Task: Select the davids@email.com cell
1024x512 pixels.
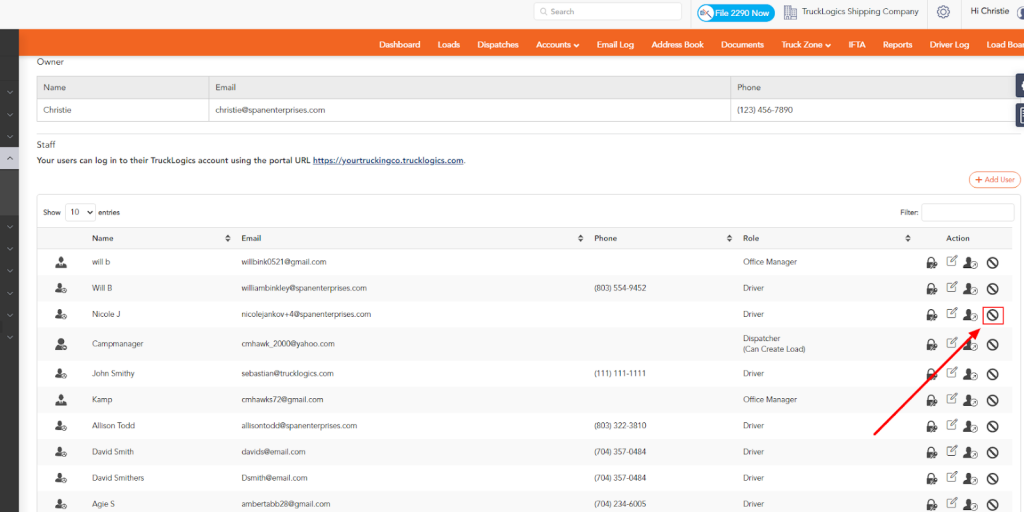Action: pyautogui.click(x=274, y=451)
